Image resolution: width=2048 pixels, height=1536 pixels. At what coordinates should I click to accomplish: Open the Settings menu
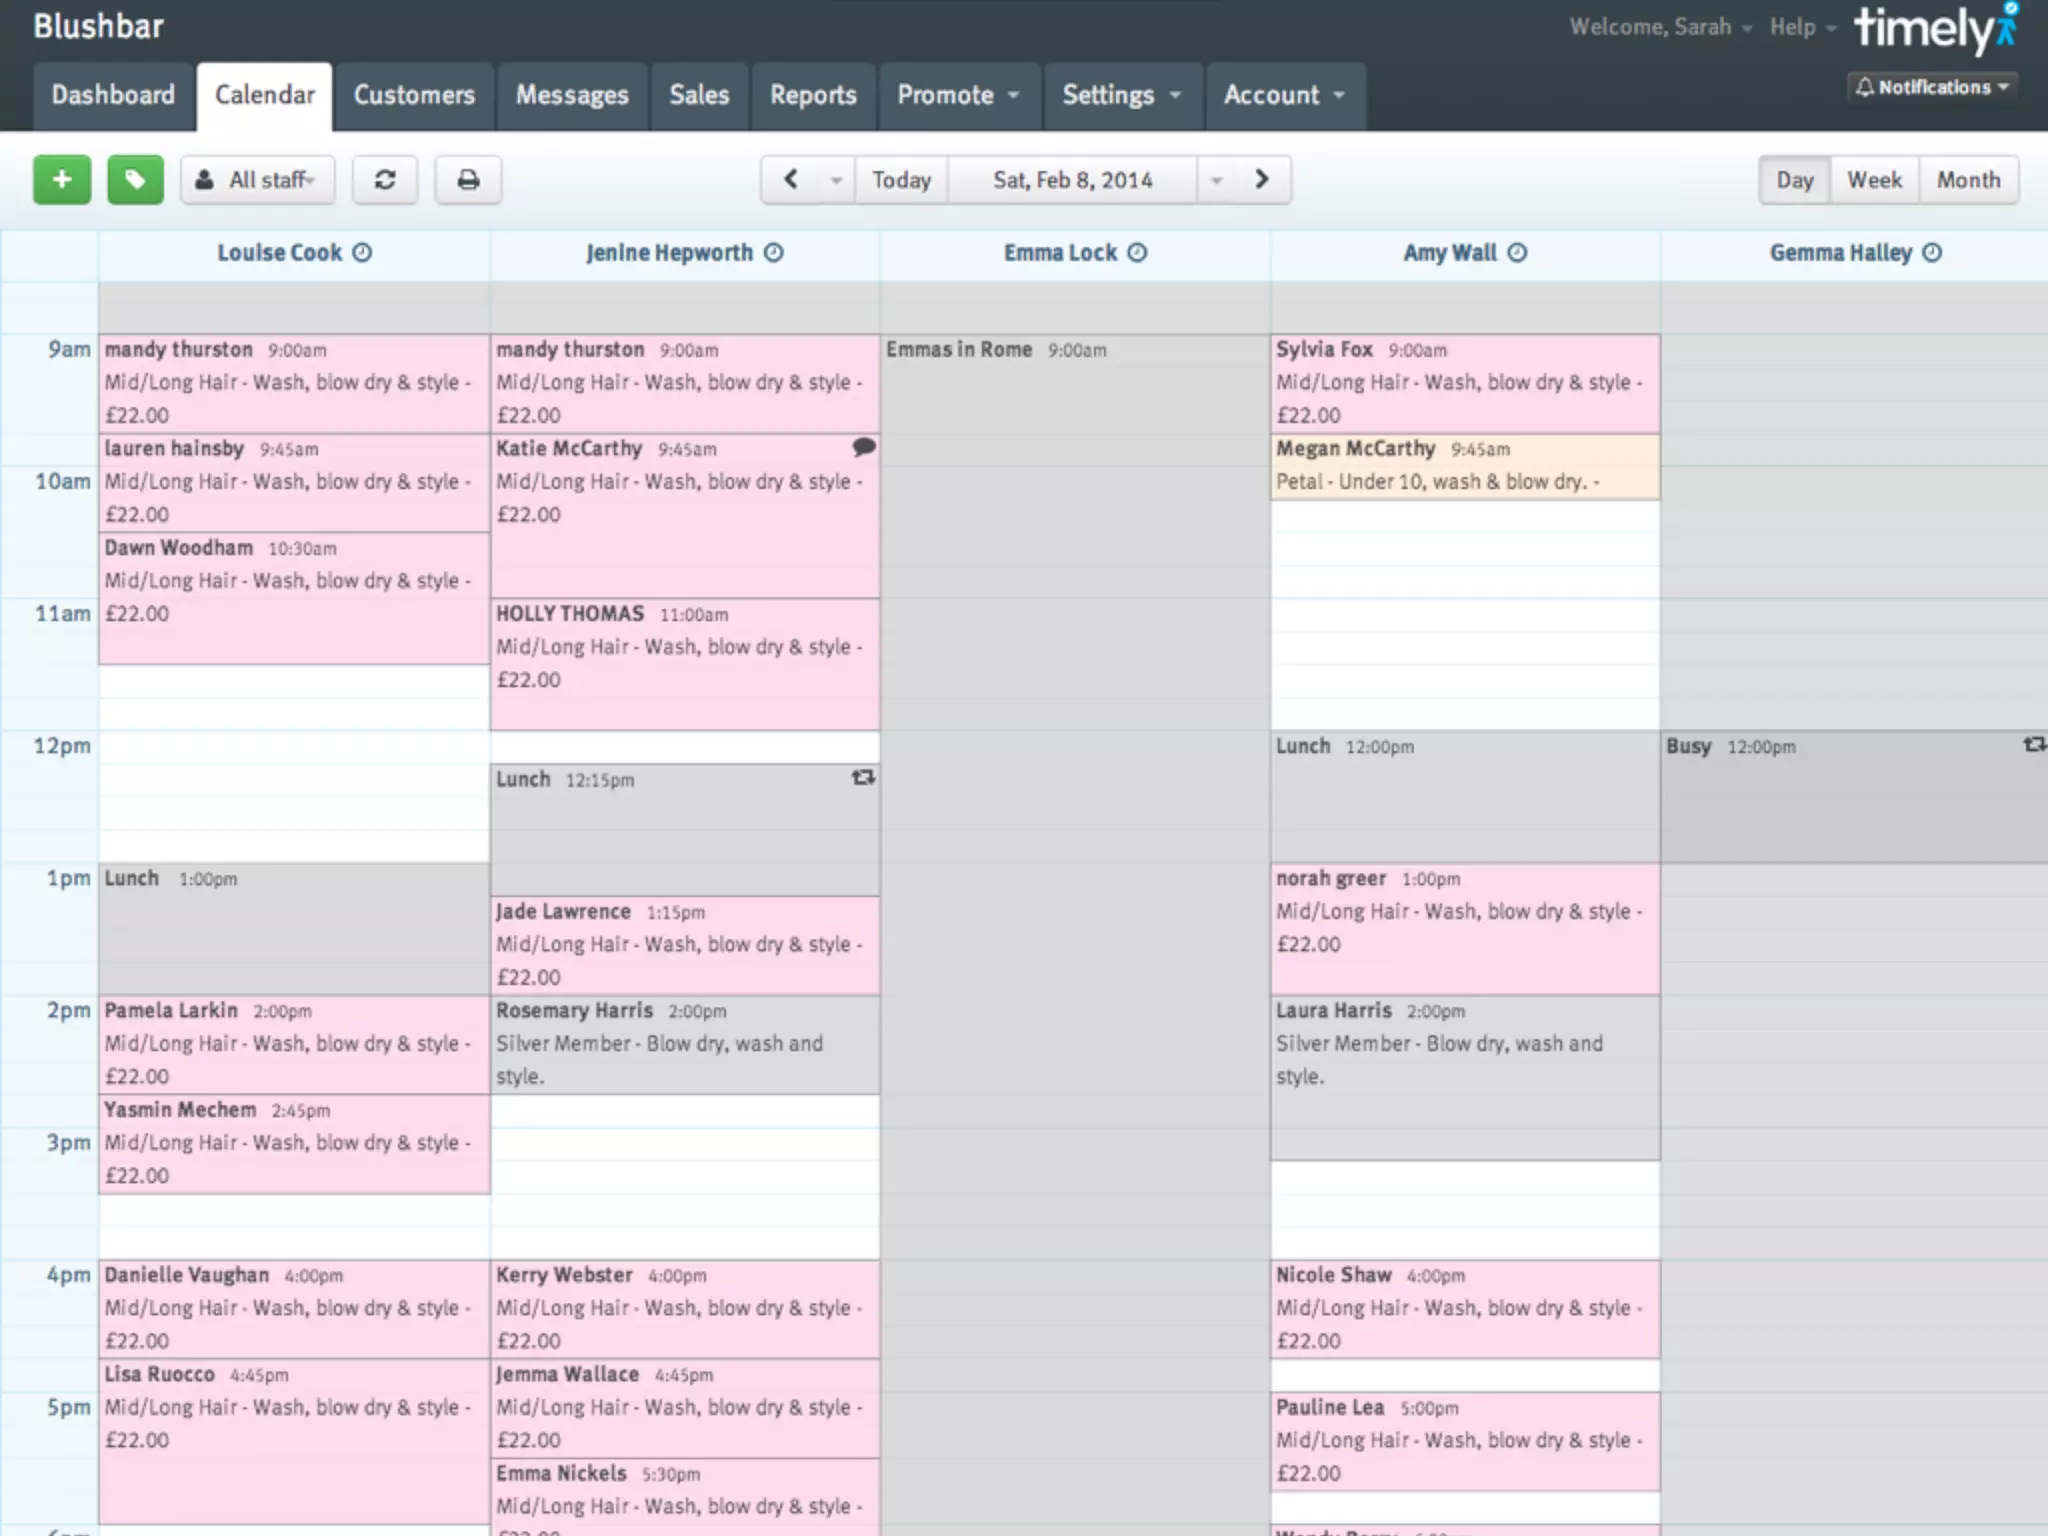tap(1121, 95)
